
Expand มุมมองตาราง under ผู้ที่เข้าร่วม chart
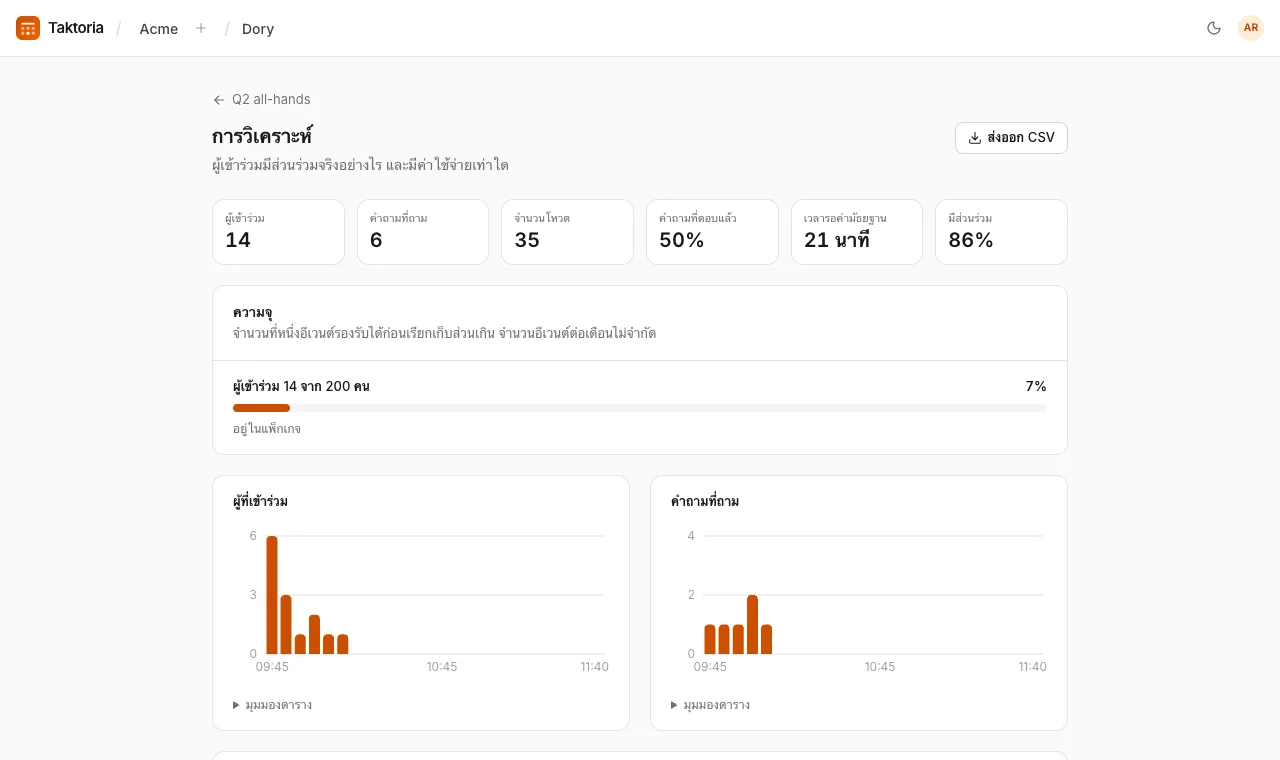pyautogui.click(x=272, y=705)
